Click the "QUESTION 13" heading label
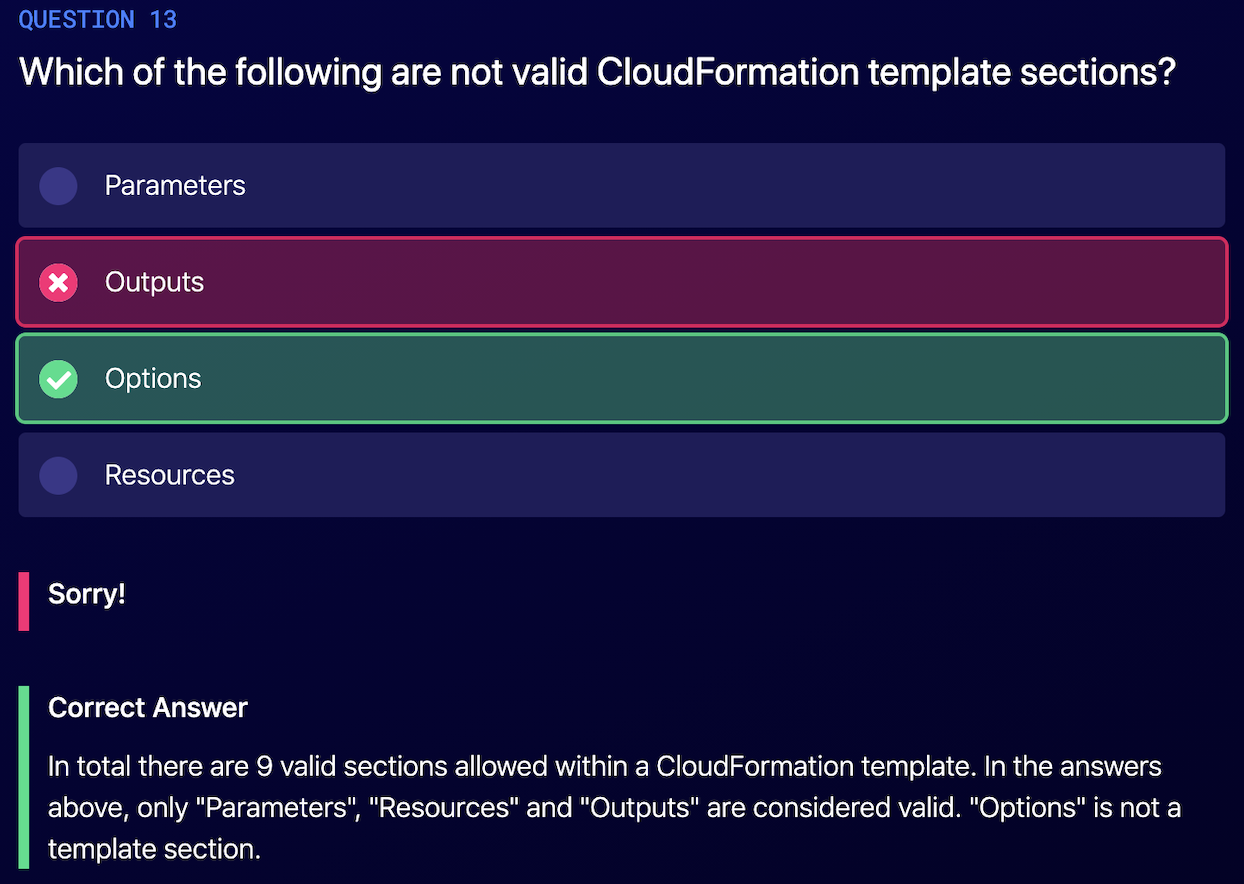 click(98, 19)
